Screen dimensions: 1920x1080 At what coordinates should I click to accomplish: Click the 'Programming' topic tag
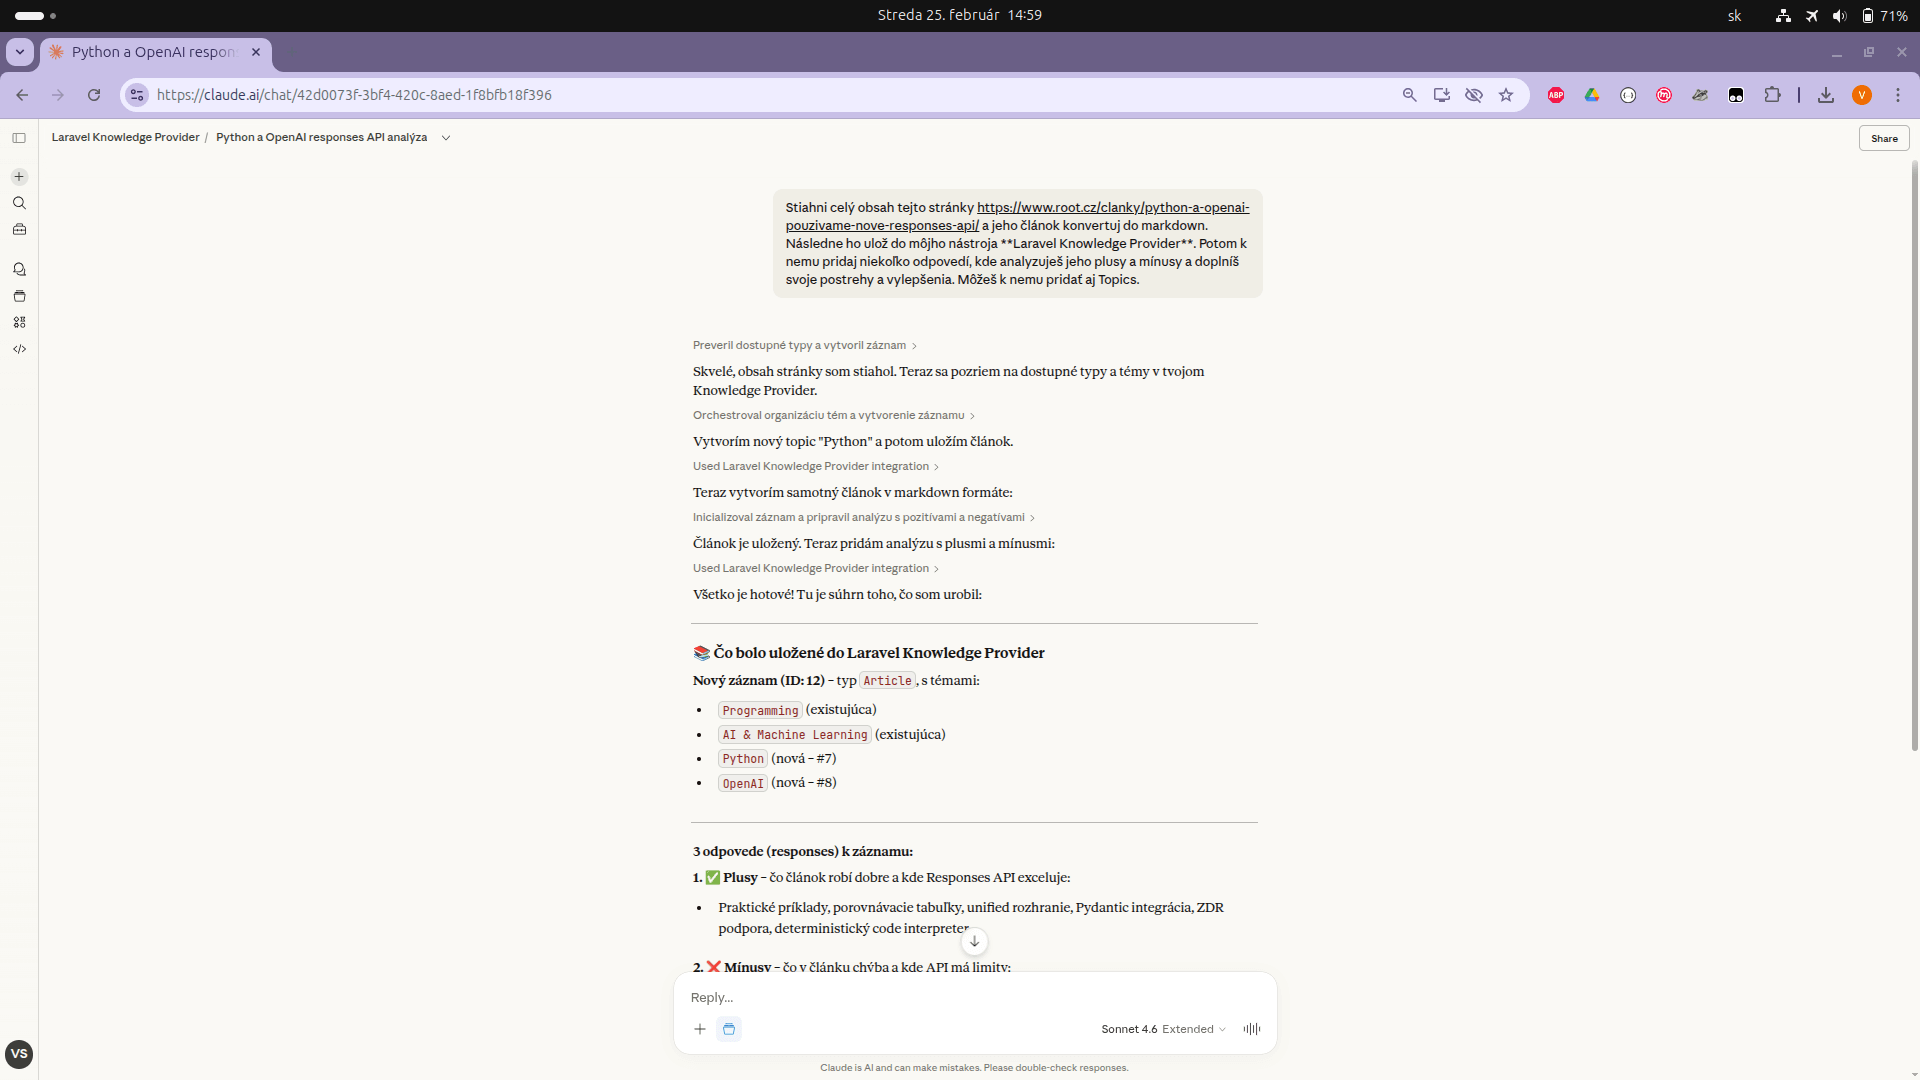click(x=760, y=711)
